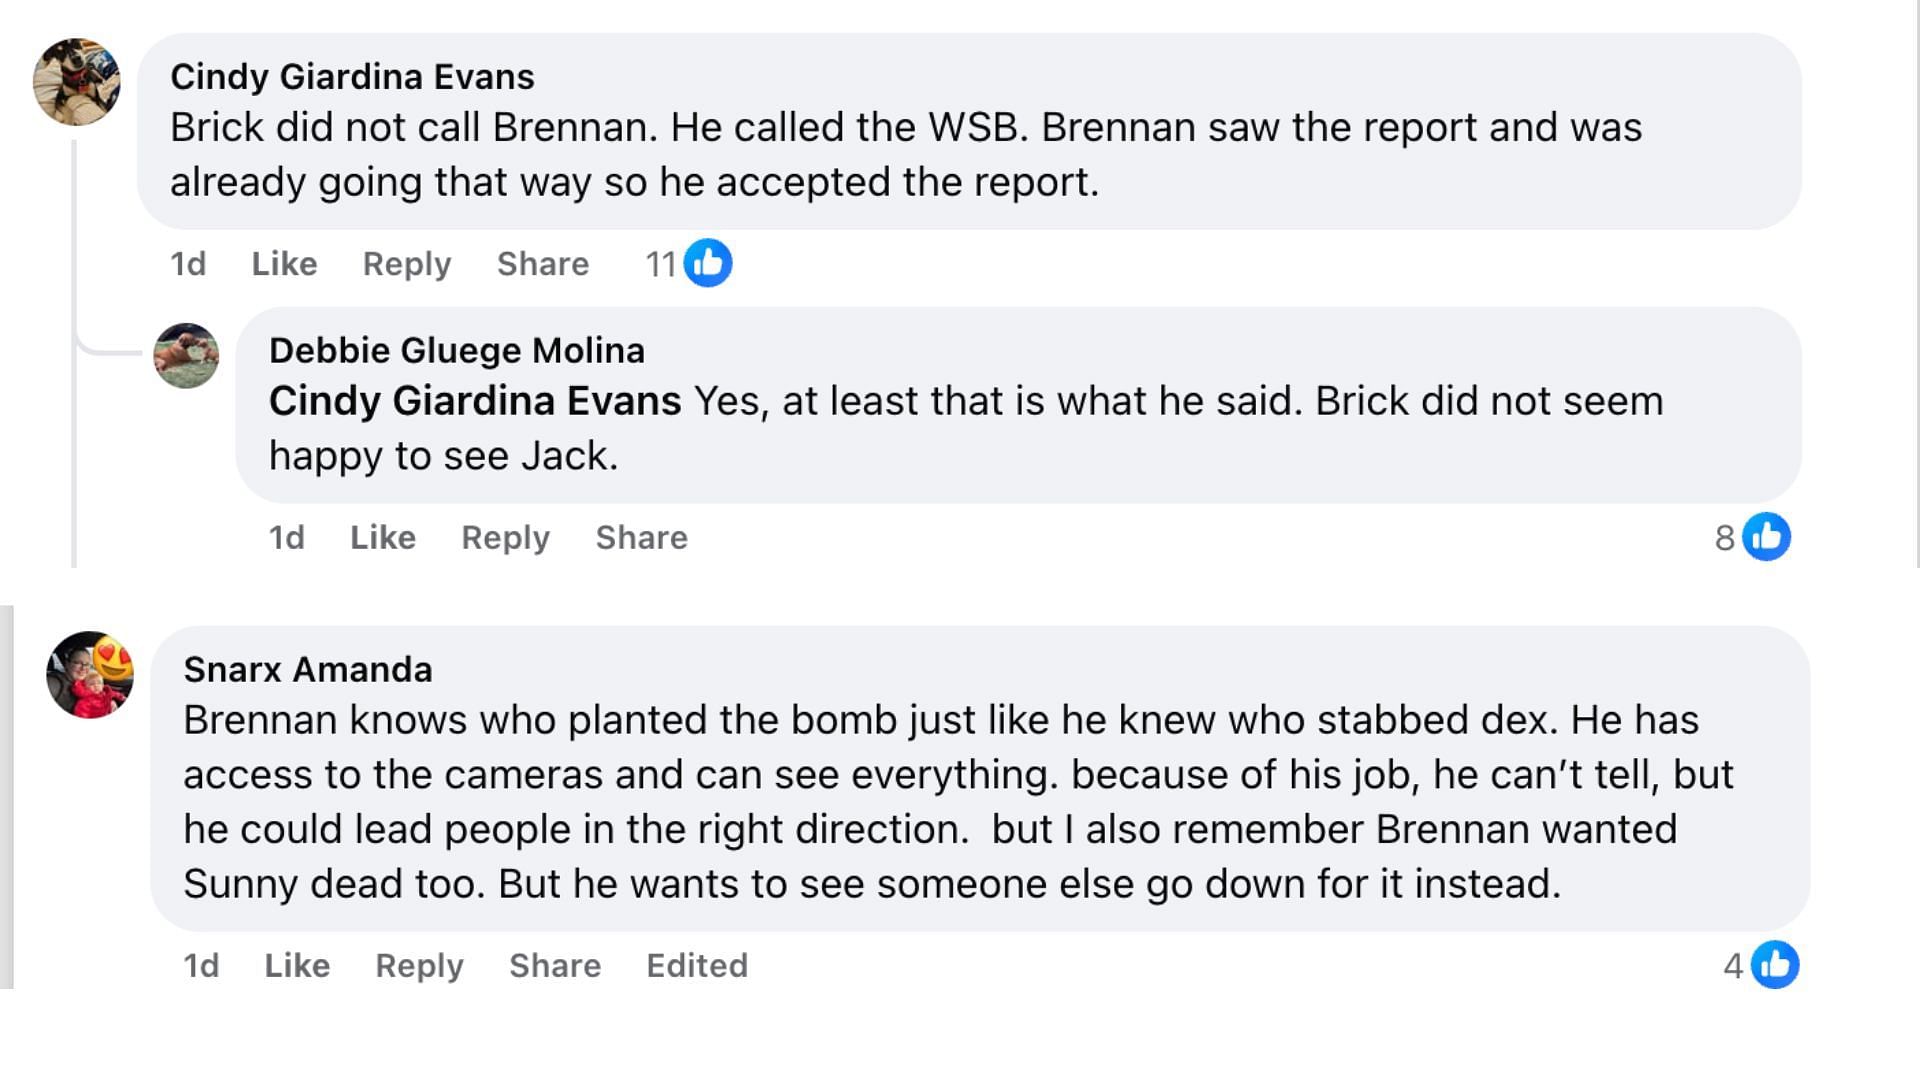The height and width of the screenshot is (1080, 1920).
Task: Open the Debbie Gluege Molina name link
Action: 457,351
